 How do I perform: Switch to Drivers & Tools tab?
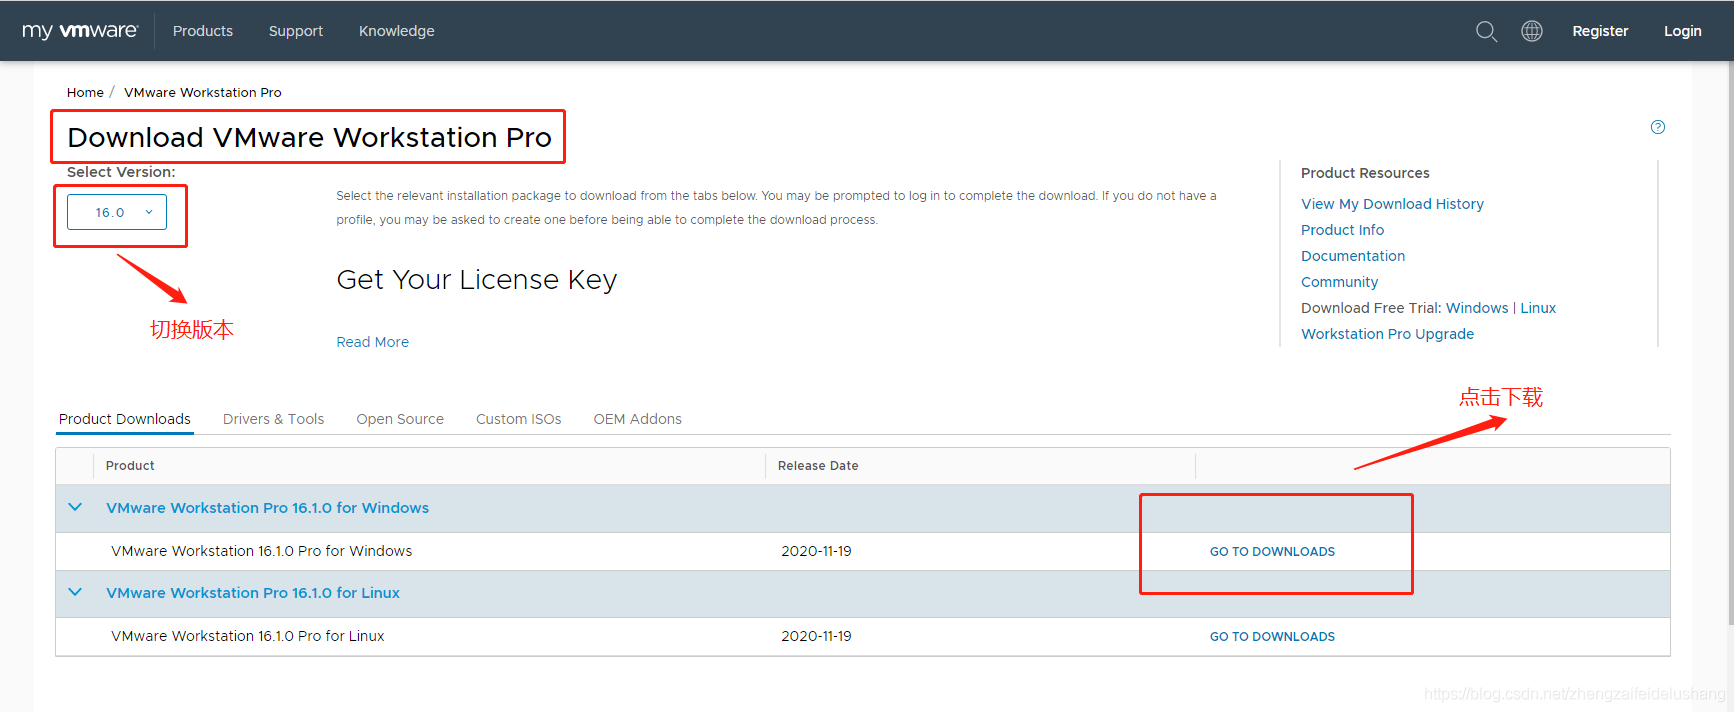coord(274,419)
